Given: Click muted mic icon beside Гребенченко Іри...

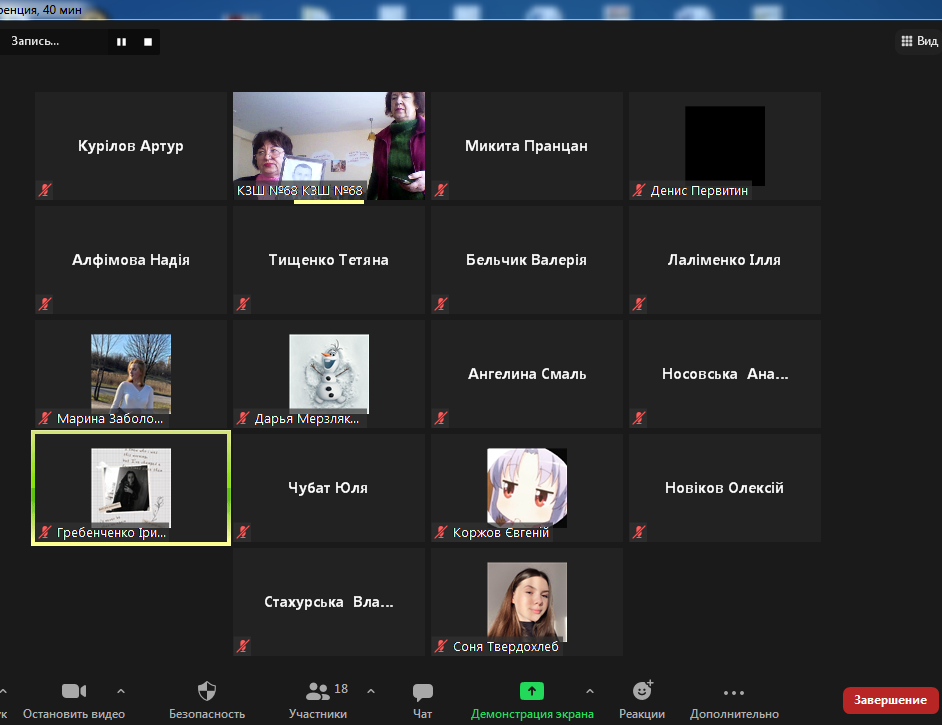Looking at the screenshot, I should pos(44,532).
